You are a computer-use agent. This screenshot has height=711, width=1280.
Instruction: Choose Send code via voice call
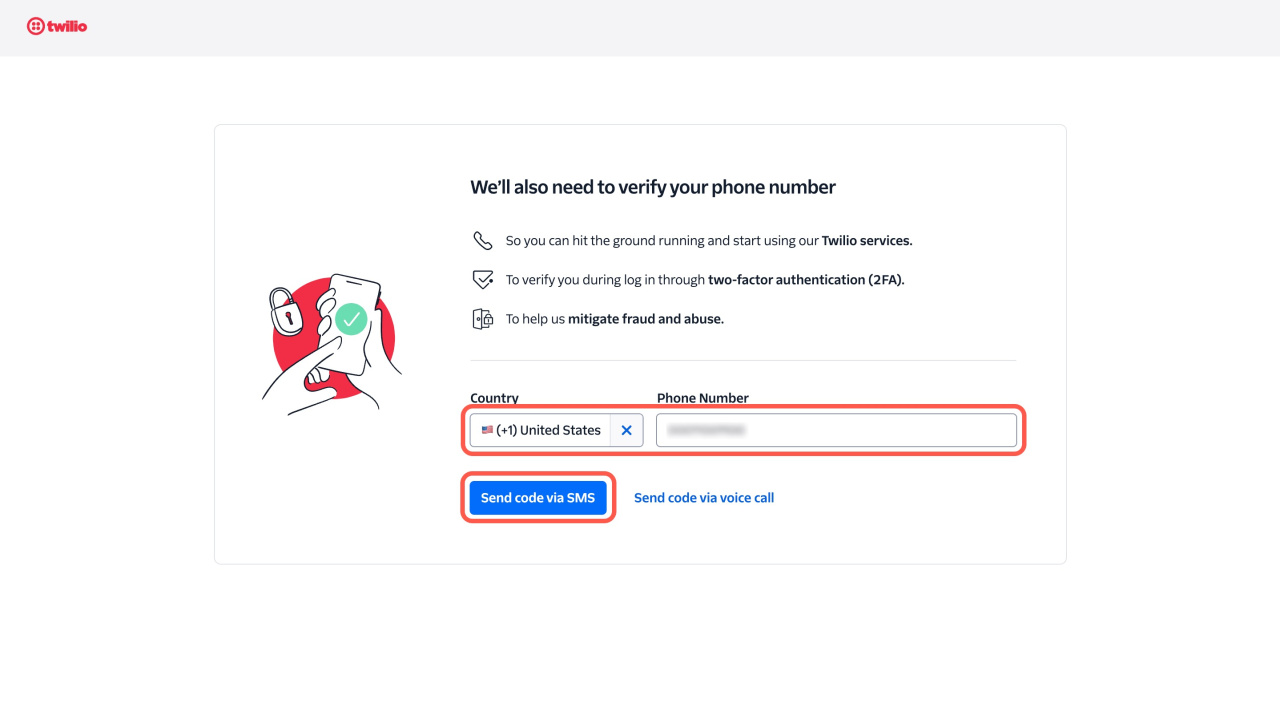coord(704,498)
